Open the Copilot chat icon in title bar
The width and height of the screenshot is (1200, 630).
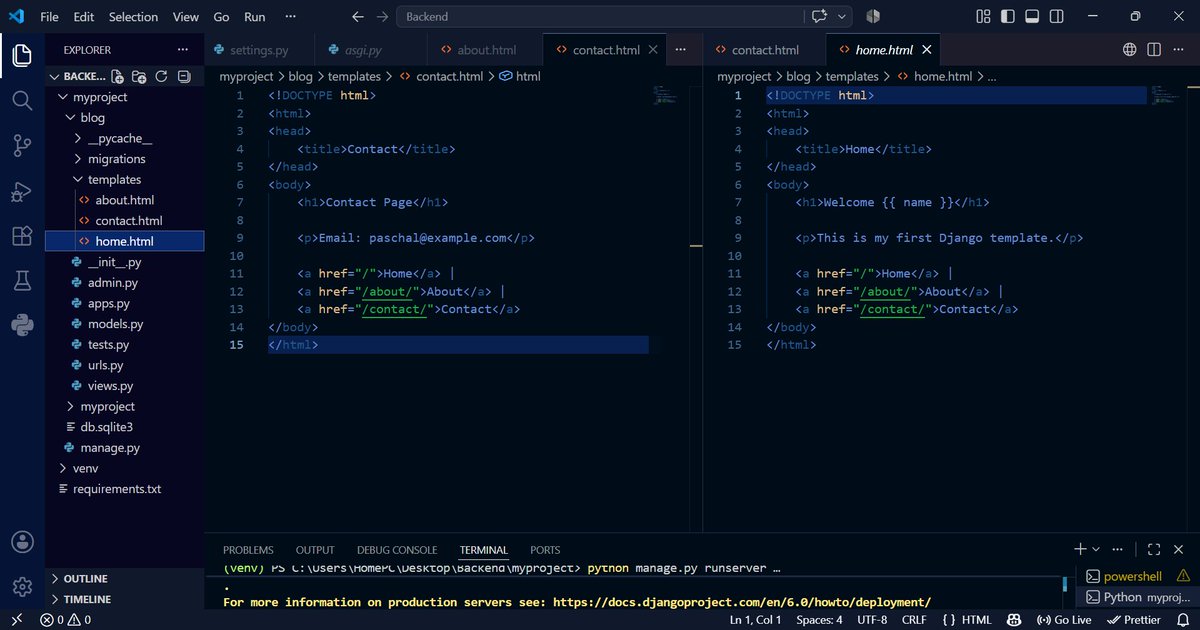pyautogui.click(x=821, y=17)
